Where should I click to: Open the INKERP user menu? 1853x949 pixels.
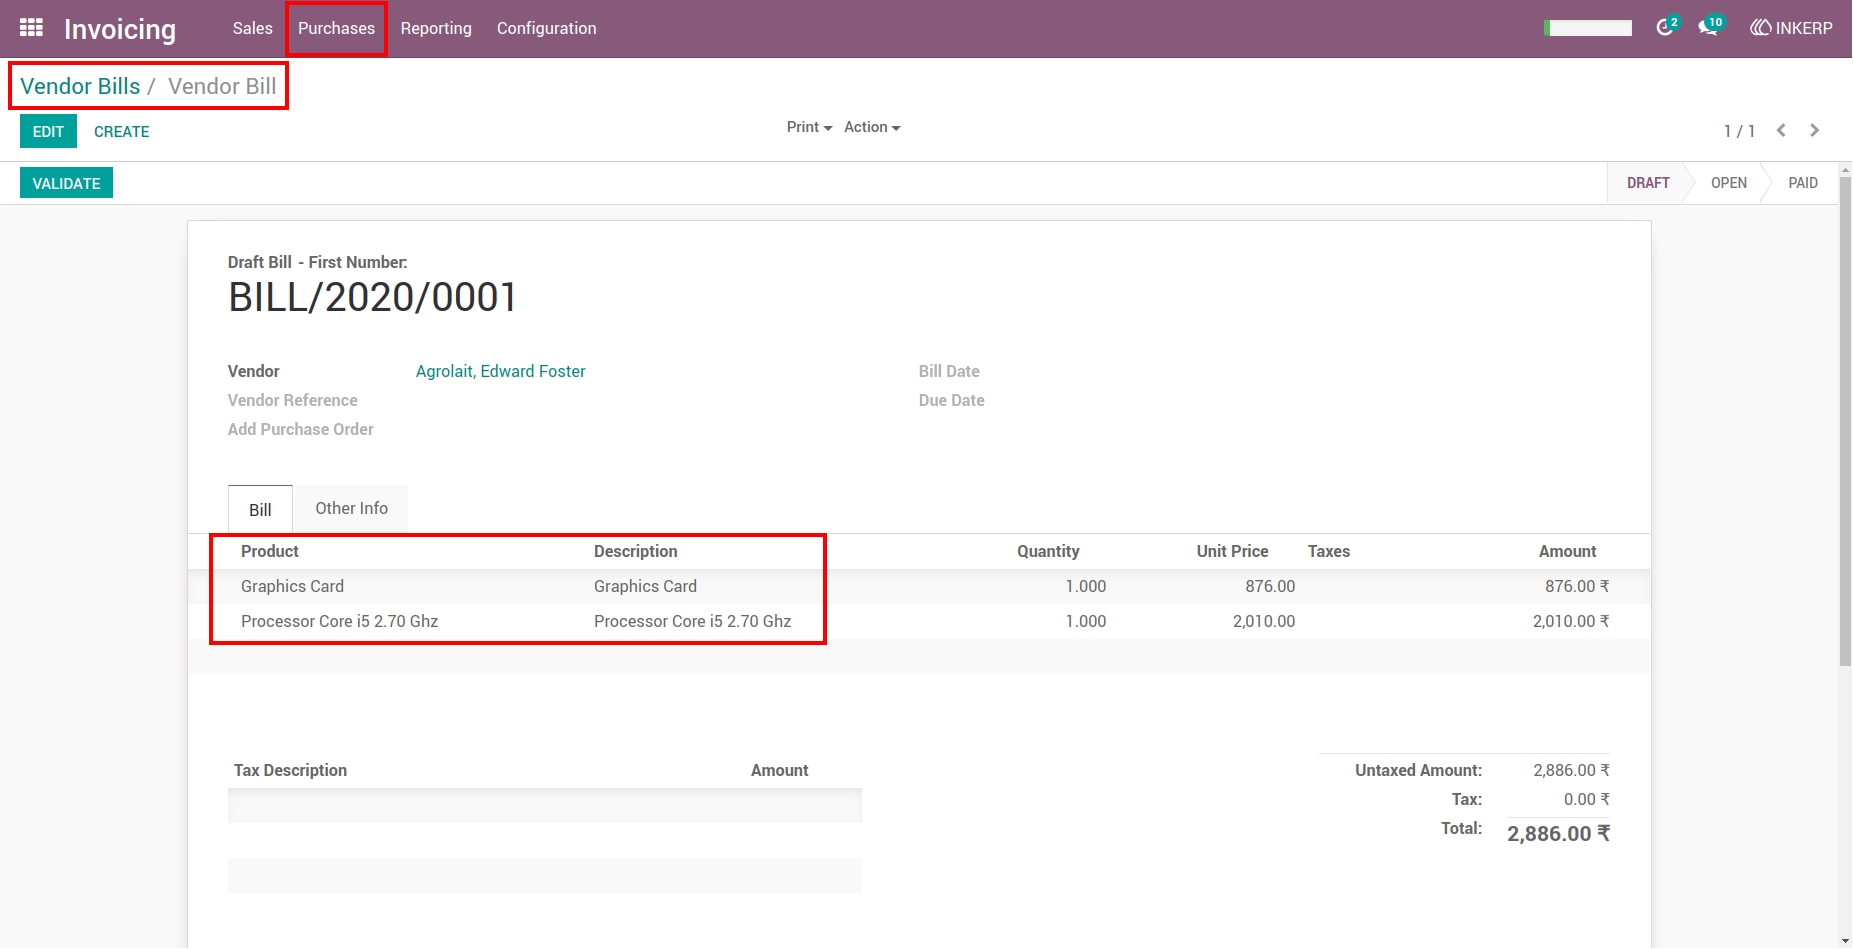[1791, 28]
